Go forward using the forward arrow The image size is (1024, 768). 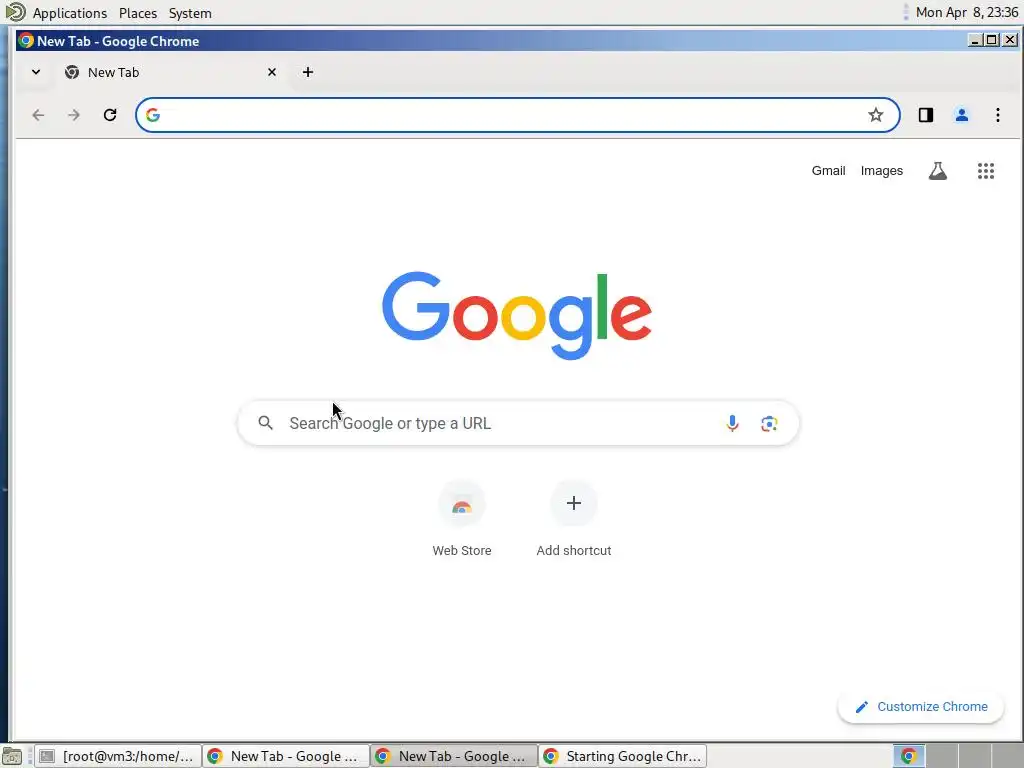point(74,115)
